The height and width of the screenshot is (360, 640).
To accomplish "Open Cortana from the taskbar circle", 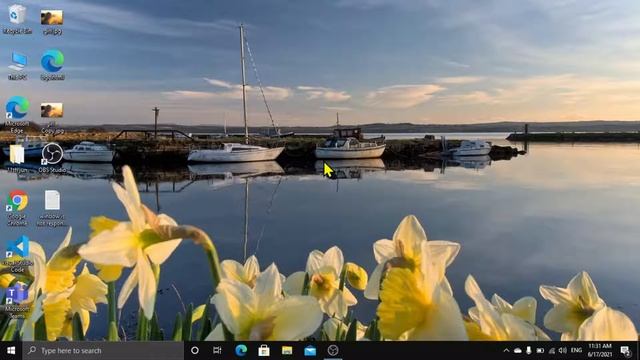I will (x=195, y=351).
